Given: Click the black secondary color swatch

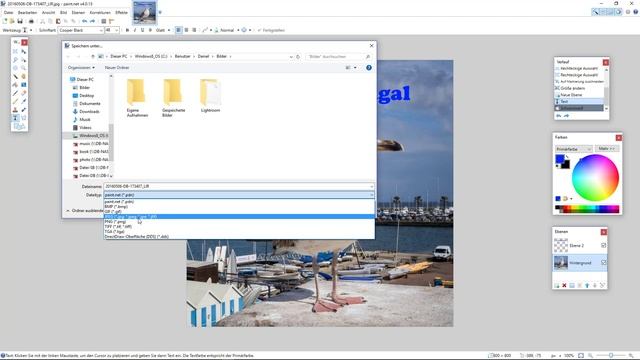Looking at the screenshot, I should tap(566, 165).
